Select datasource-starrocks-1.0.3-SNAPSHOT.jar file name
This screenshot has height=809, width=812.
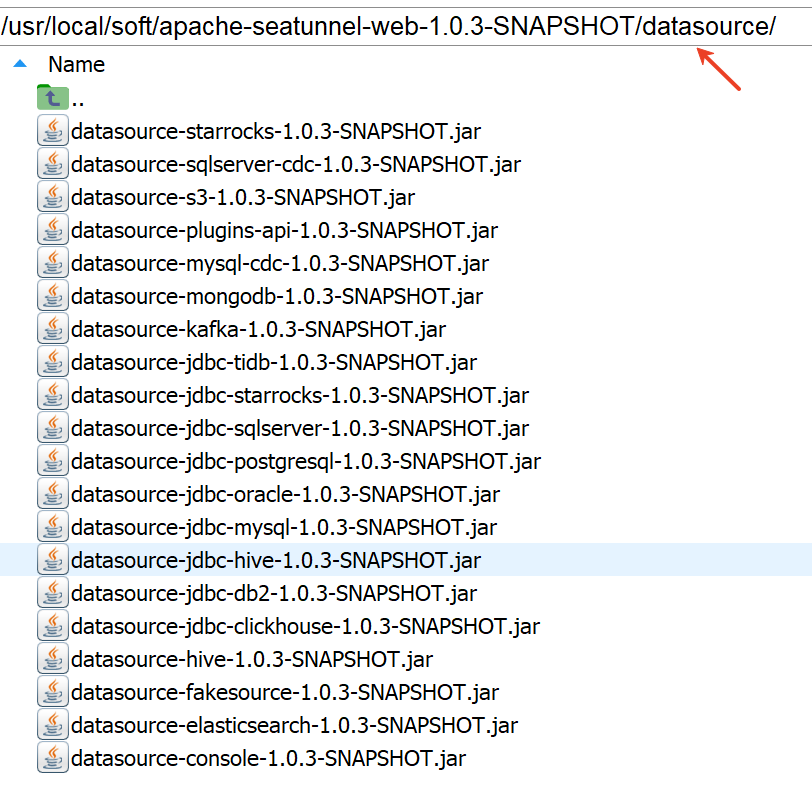(276, 132)
